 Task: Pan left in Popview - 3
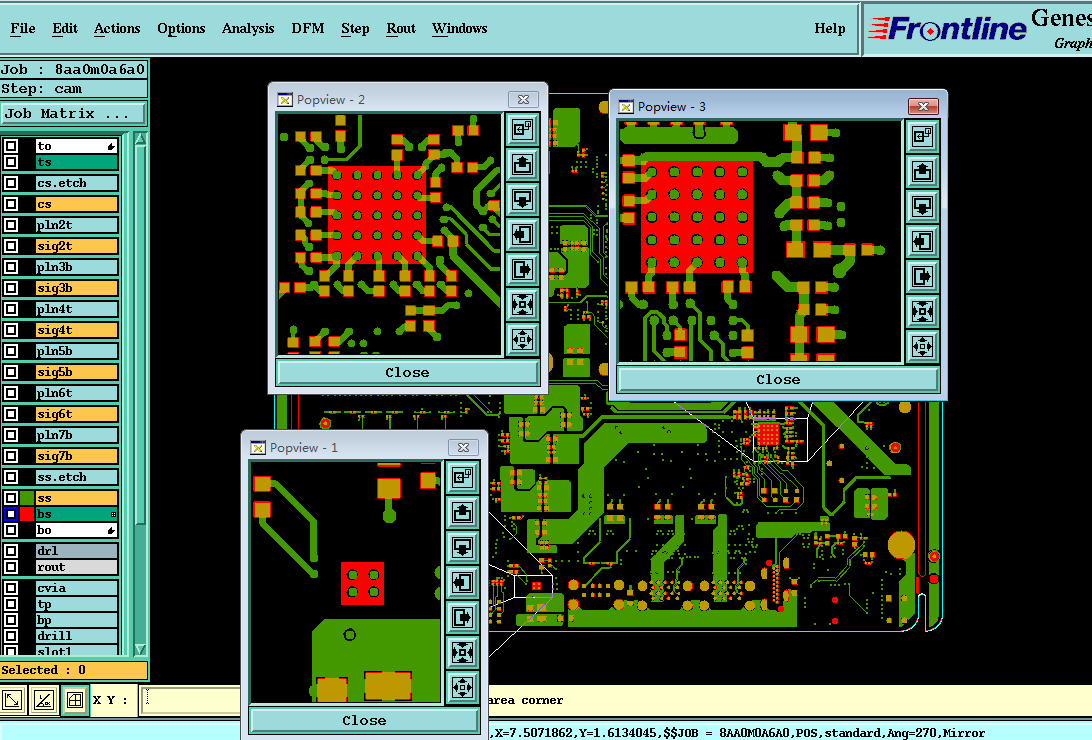(922, 241)
